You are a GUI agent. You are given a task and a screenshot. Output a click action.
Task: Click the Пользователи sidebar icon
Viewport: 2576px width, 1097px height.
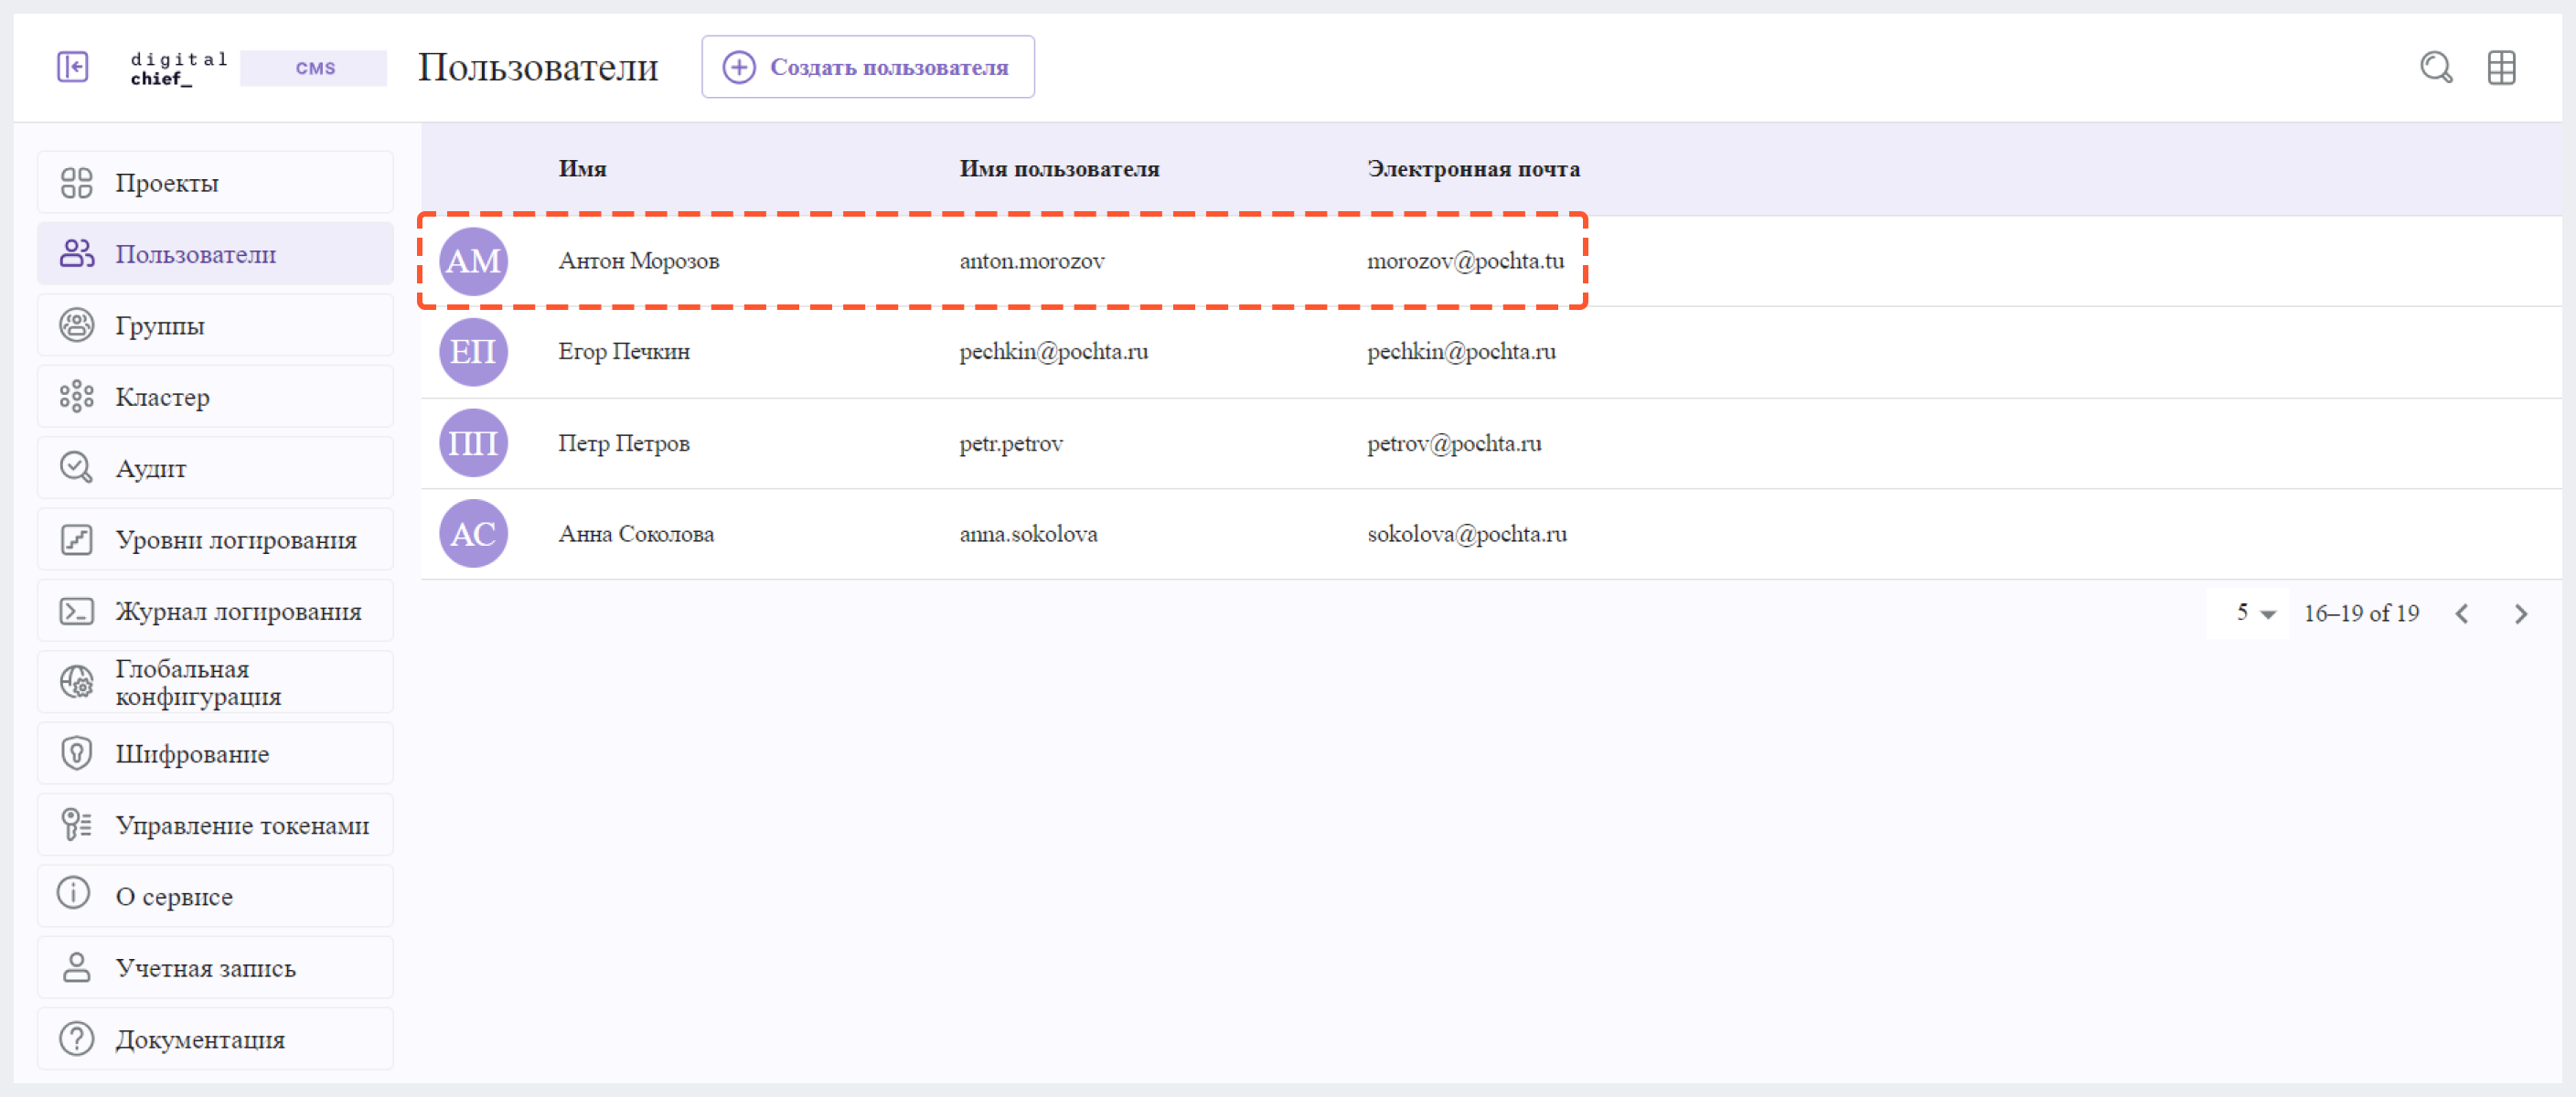[76, 254]
